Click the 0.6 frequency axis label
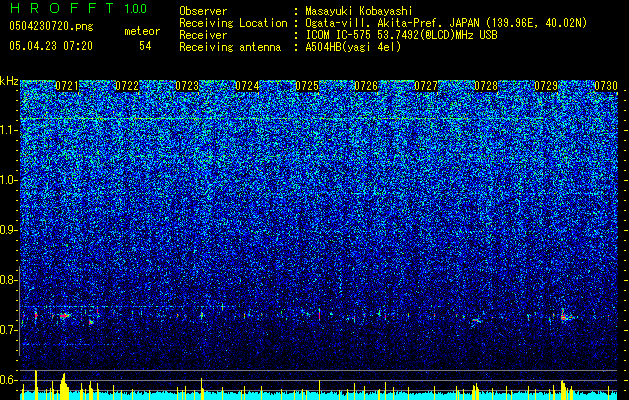The height and width of the screenshot is (400, 629). coord(8,380)
